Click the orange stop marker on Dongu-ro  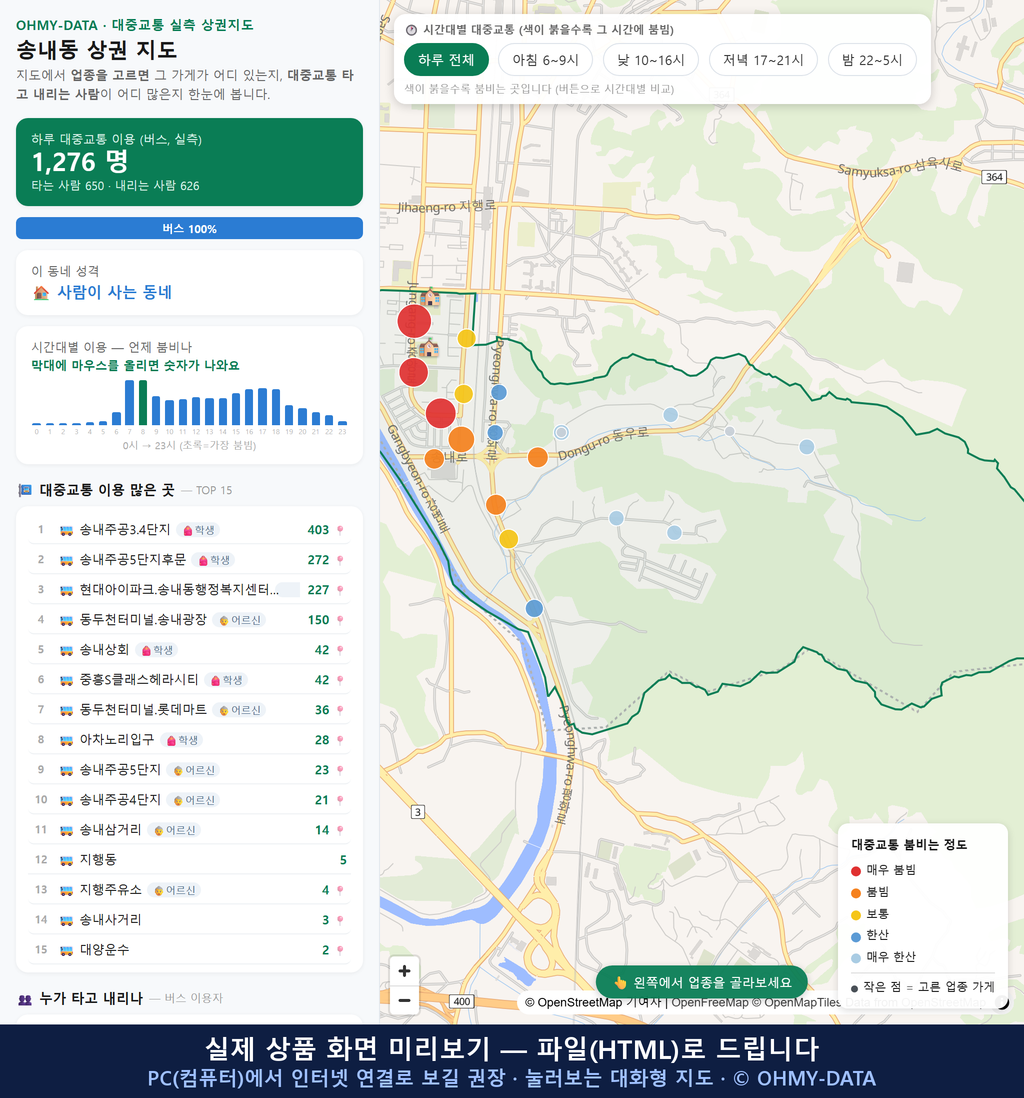tap(537, 457)
